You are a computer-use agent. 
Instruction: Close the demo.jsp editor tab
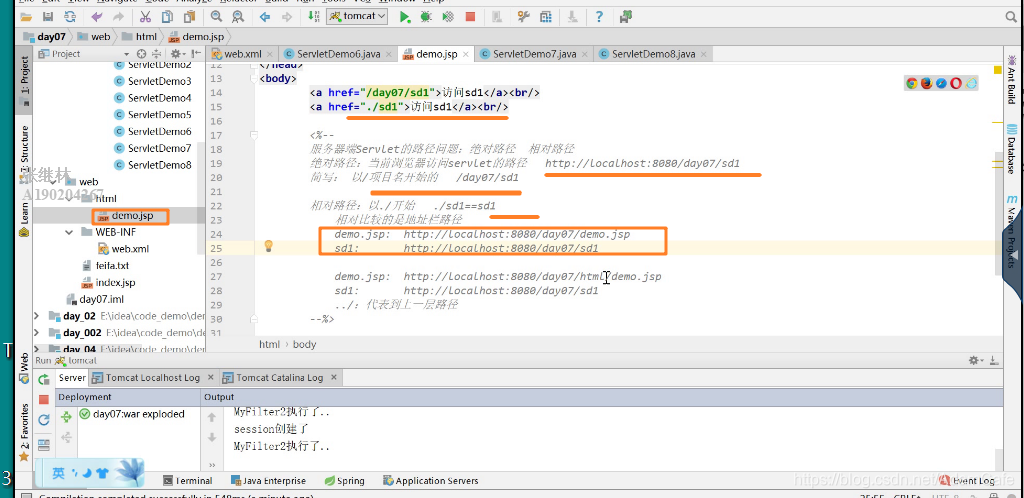[x=468, y=55]
